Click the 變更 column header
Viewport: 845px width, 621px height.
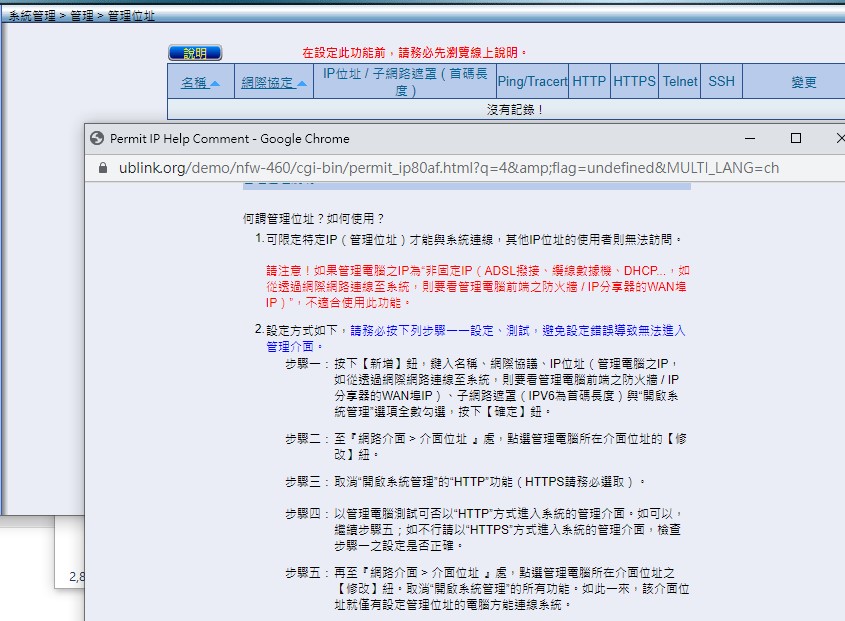tap(804, 83)
